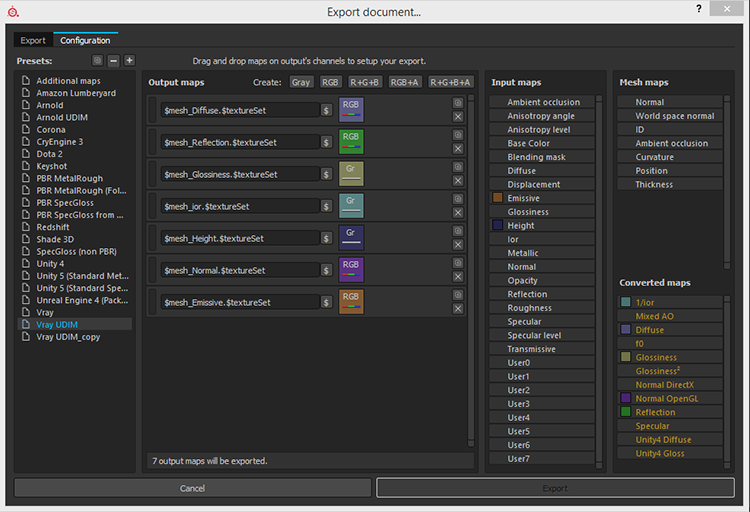Duplicate the Diffuse output map
The height and width of the screenshot is (512, 750).
[458, 103]
